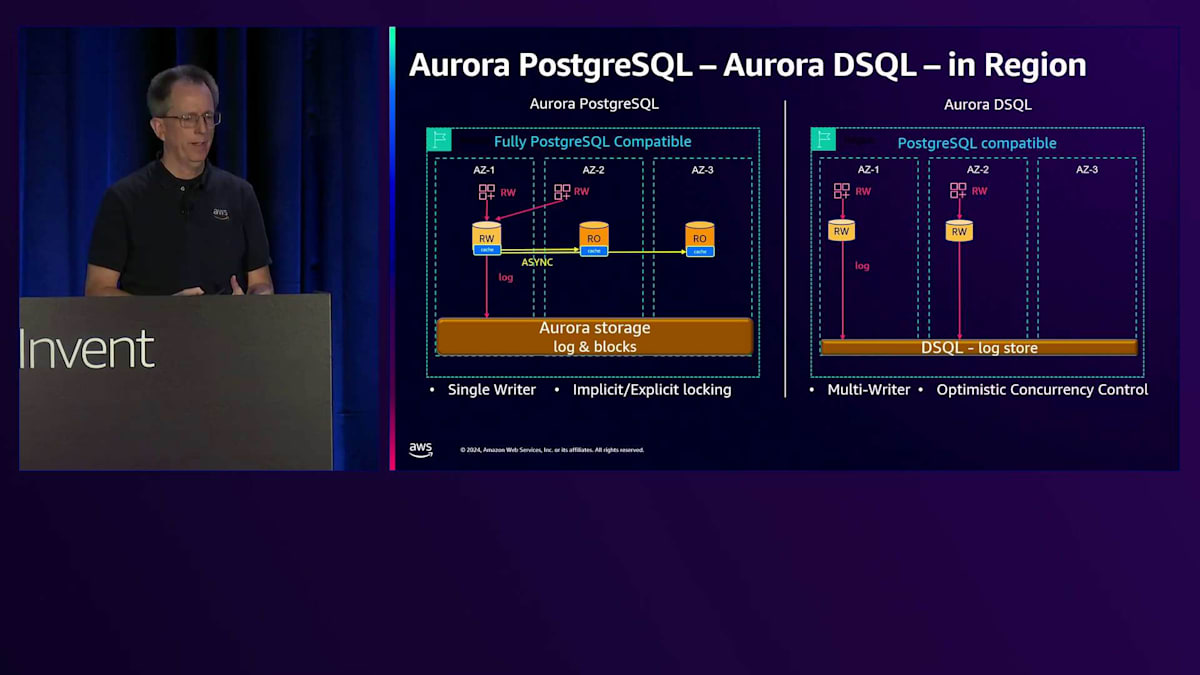Click the "Single Writer" bullet
This screenshot has height=675, width=1200.
click(x=492, y=390)
